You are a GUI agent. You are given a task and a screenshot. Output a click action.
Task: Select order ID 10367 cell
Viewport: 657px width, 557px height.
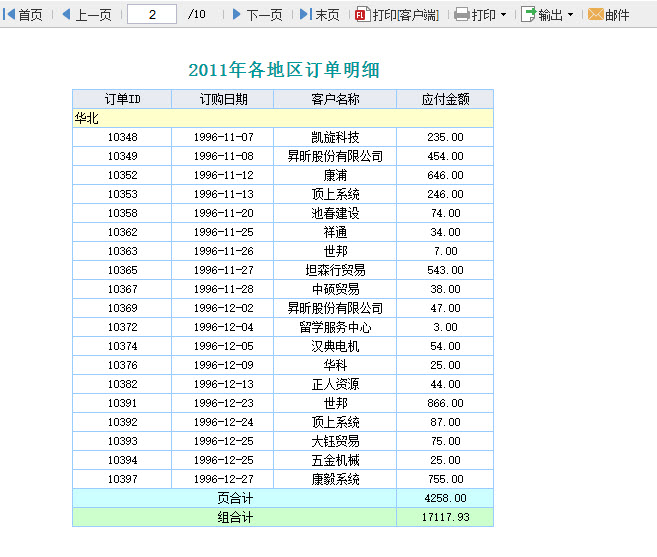point(122,289)
